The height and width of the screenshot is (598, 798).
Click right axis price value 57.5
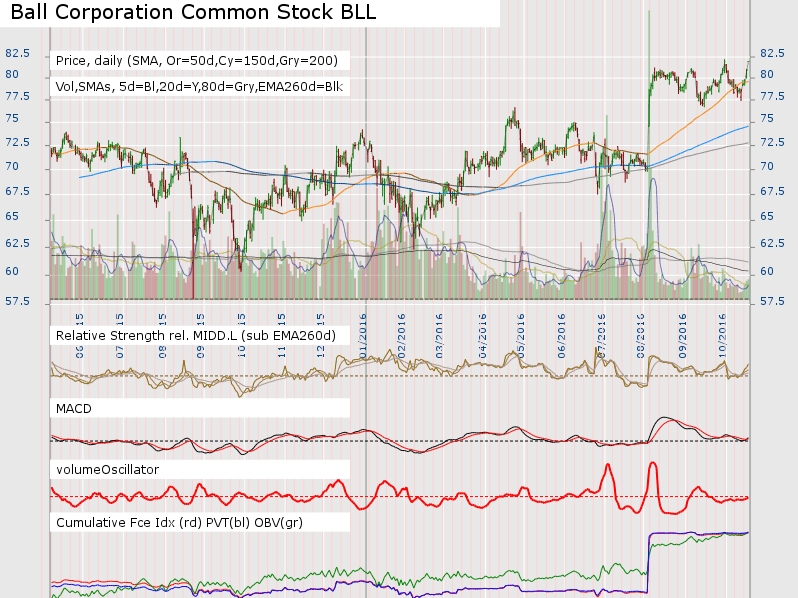click(x=773, y=301)
